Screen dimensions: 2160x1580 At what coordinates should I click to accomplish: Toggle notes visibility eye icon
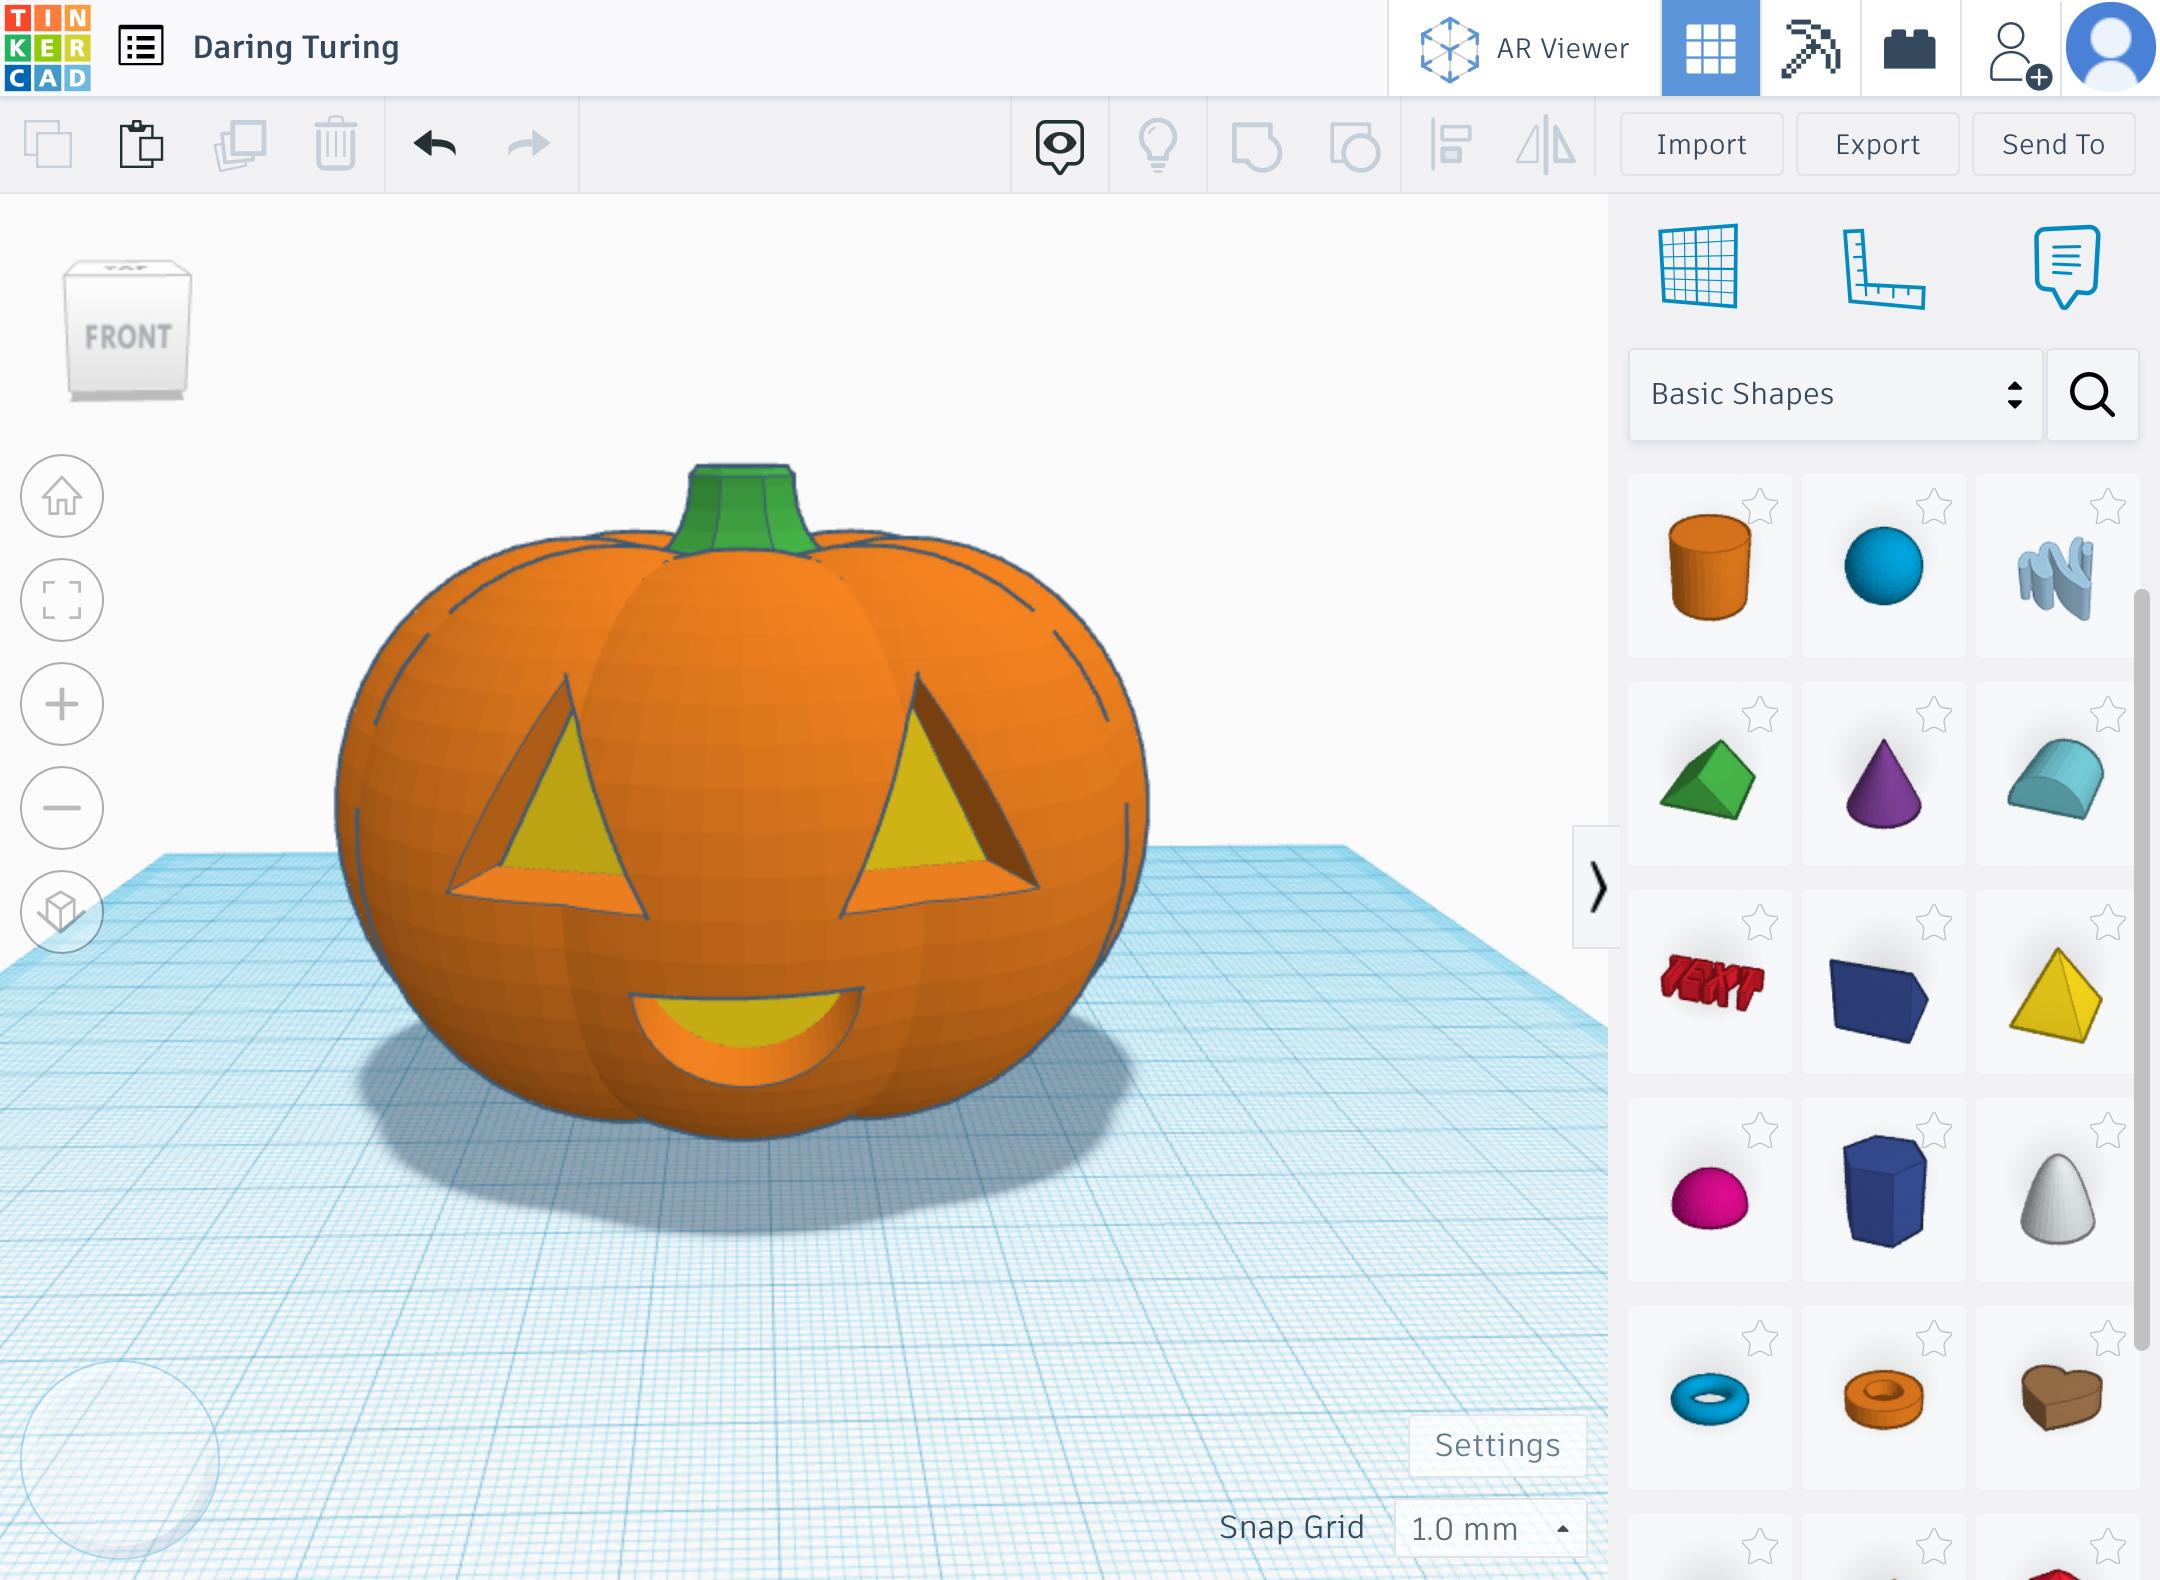point(1059,146)
